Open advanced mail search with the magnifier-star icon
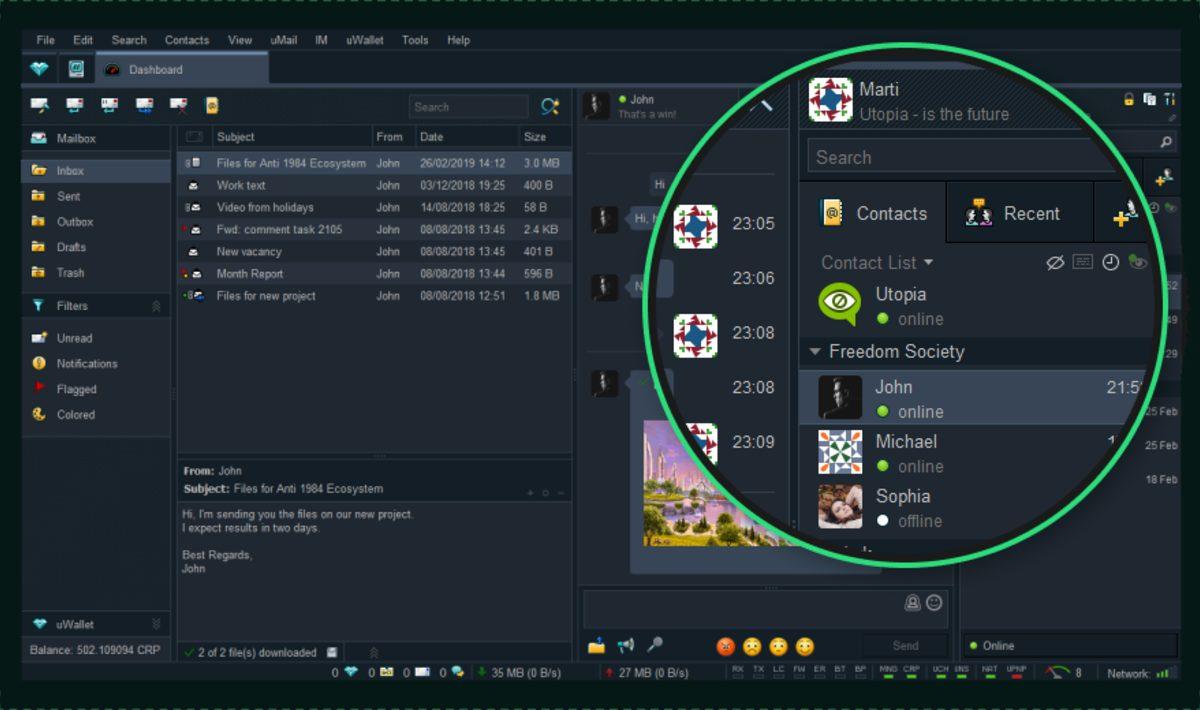 pos(548,105)
